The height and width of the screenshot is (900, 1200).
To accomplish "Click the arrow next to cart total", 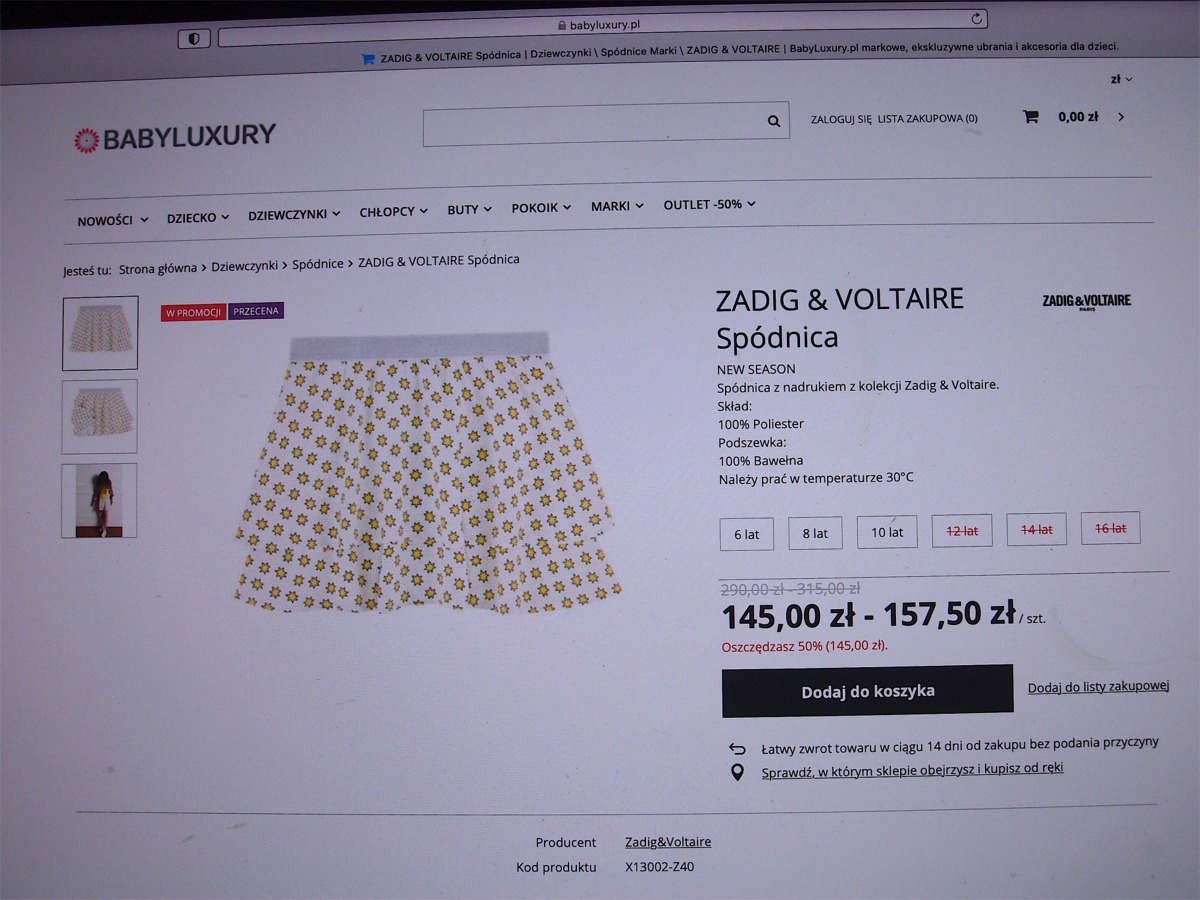I will [1121, 117].
